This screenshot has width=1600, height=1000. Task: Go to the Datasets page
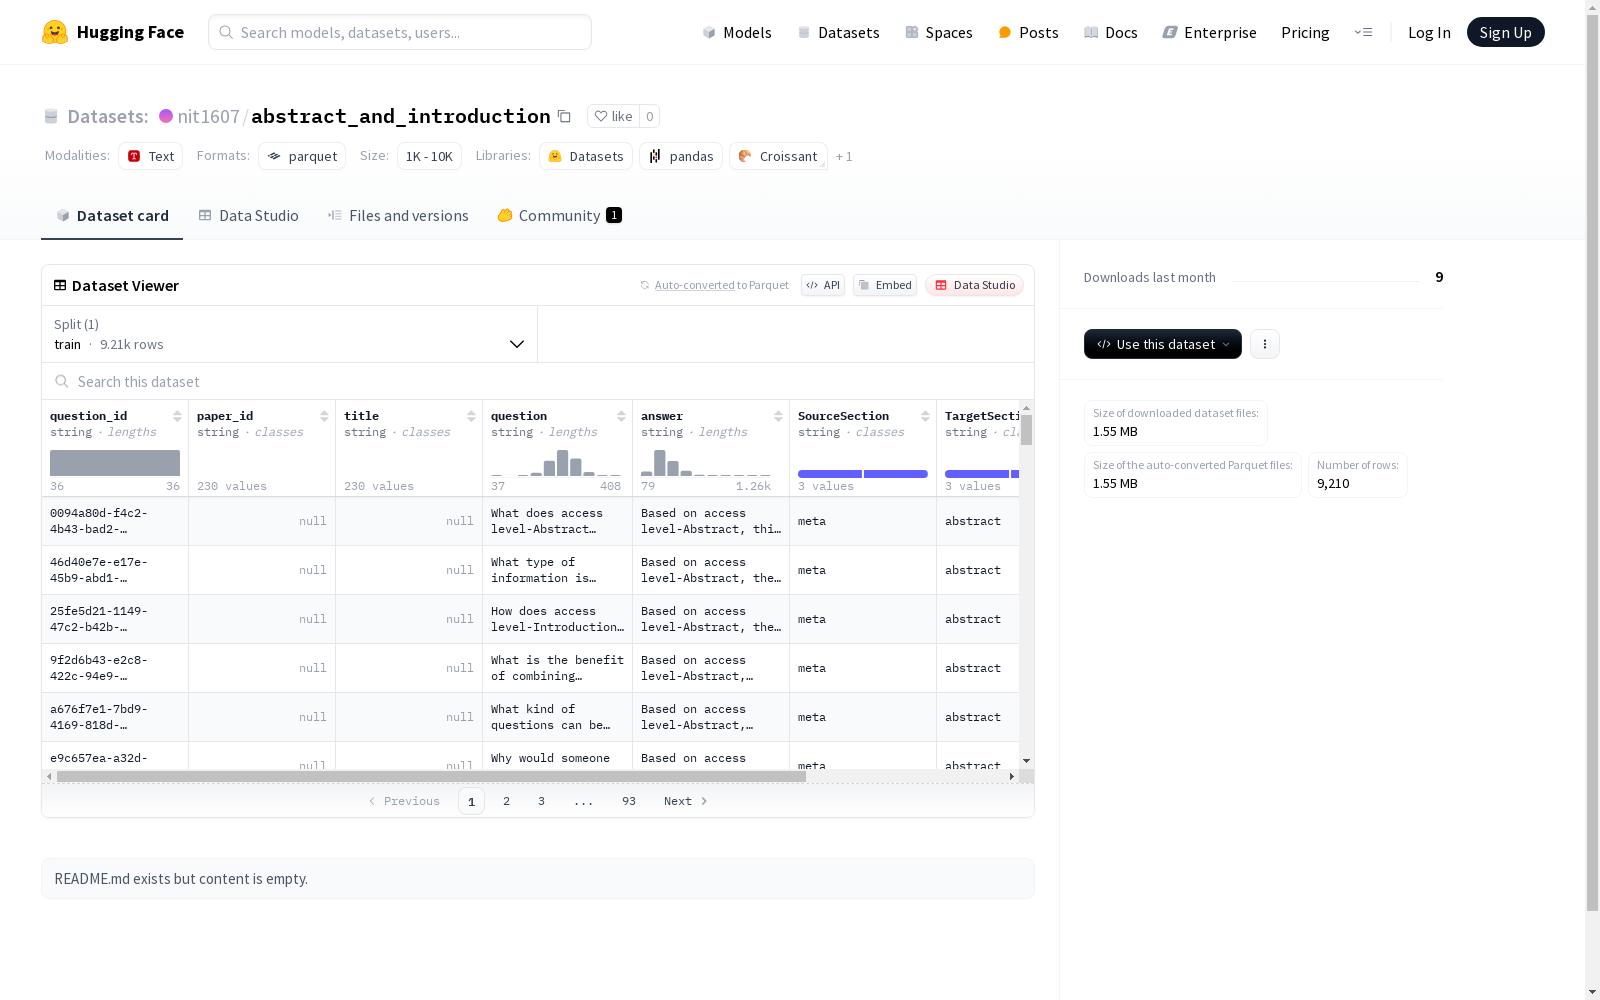838,32
